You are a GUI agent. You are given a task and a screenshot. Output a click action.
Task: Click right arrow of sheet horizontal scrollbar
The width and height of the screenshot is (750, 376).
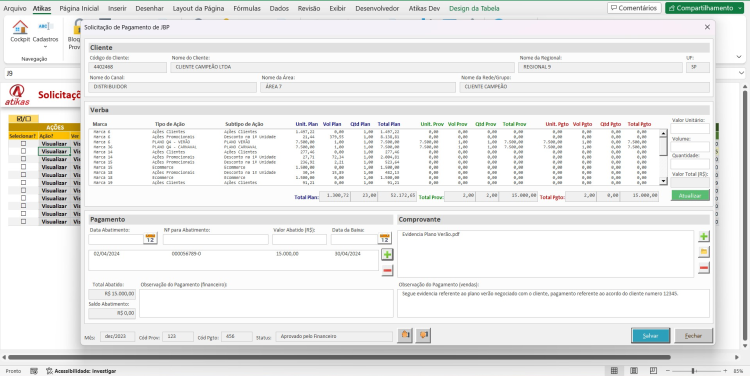[x=737, y=357]
